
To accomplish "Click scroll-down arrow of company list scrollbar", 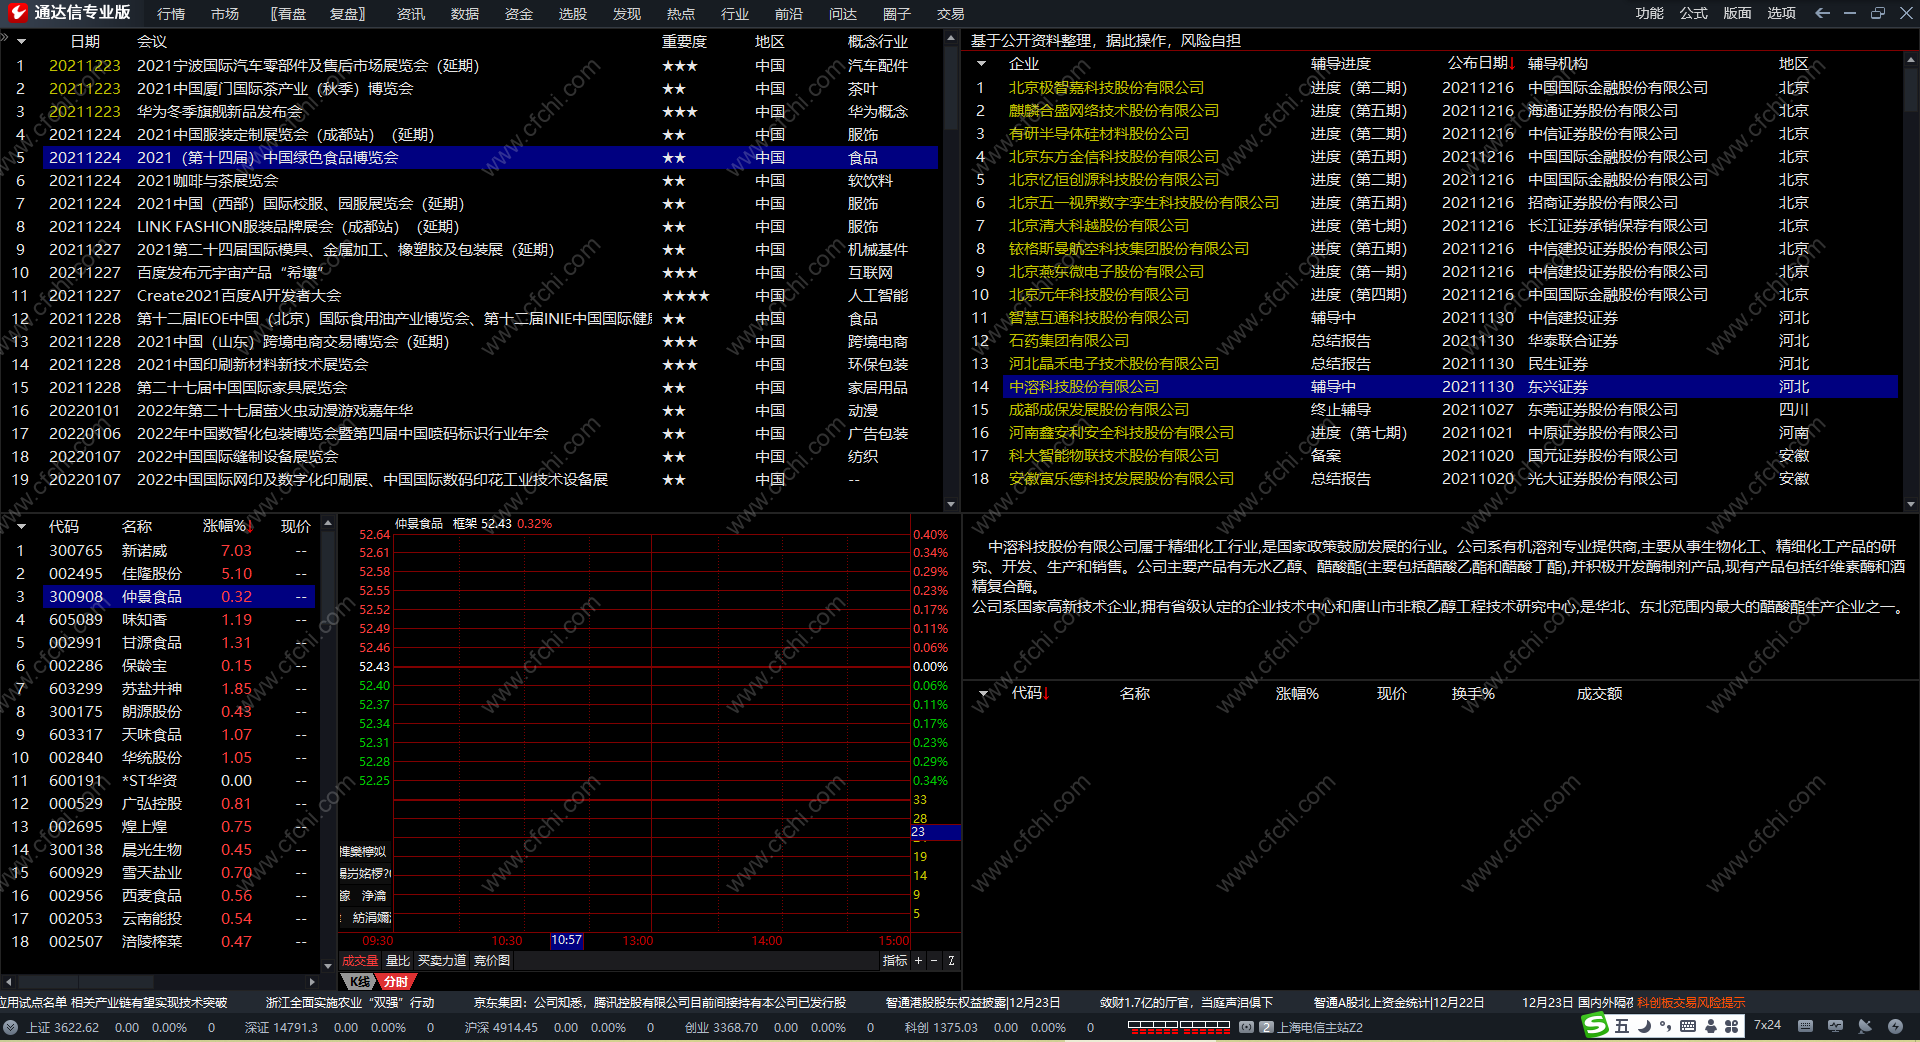I will click(1910, 504).
